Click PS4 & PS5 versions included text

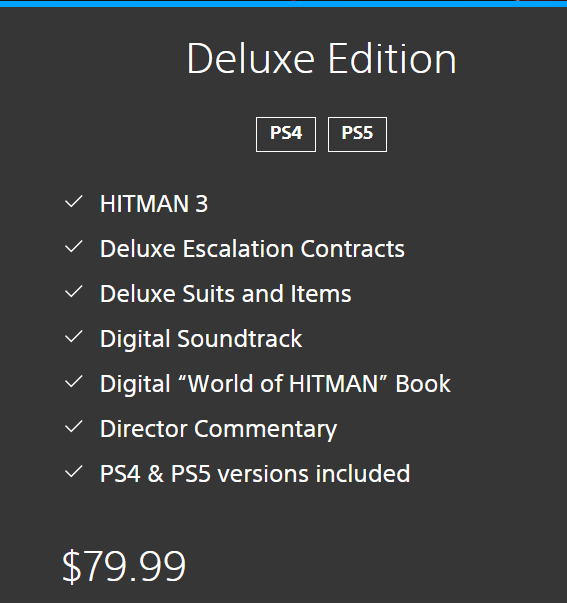tap(255, 473)
